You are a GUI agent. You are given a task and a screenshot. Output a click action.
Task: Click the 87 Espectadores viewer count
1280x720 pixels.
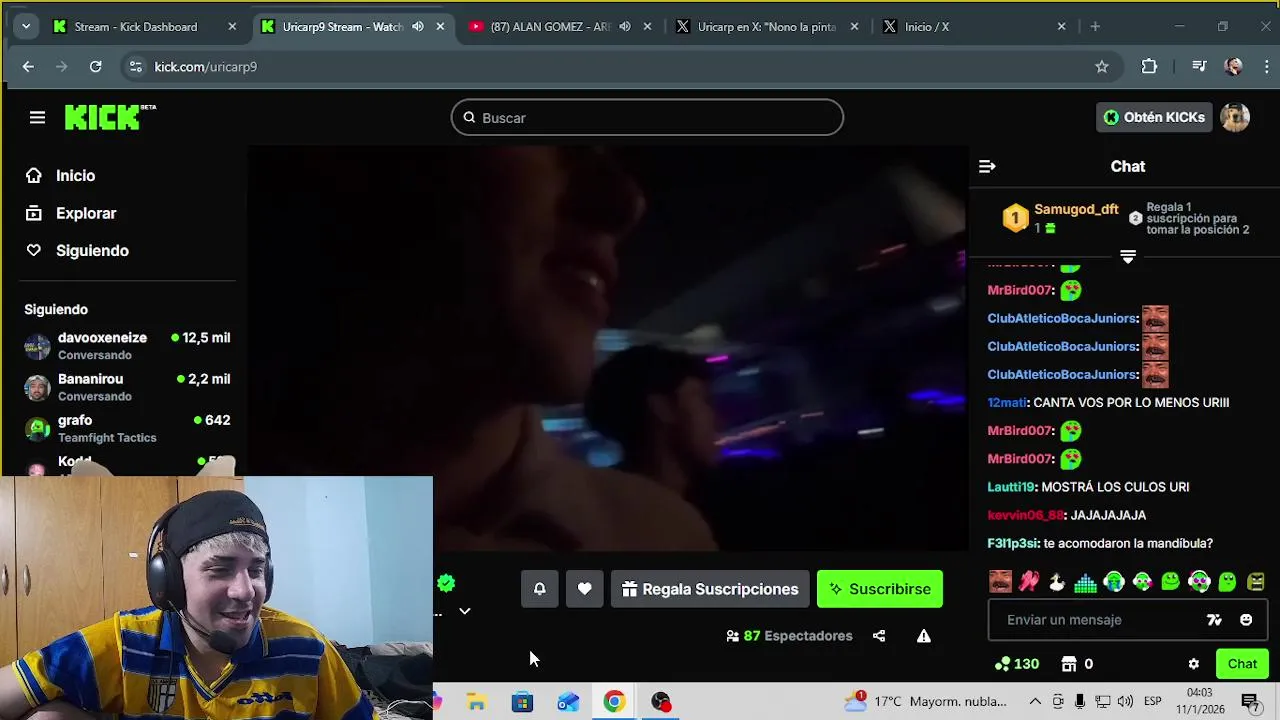(789, 636)
